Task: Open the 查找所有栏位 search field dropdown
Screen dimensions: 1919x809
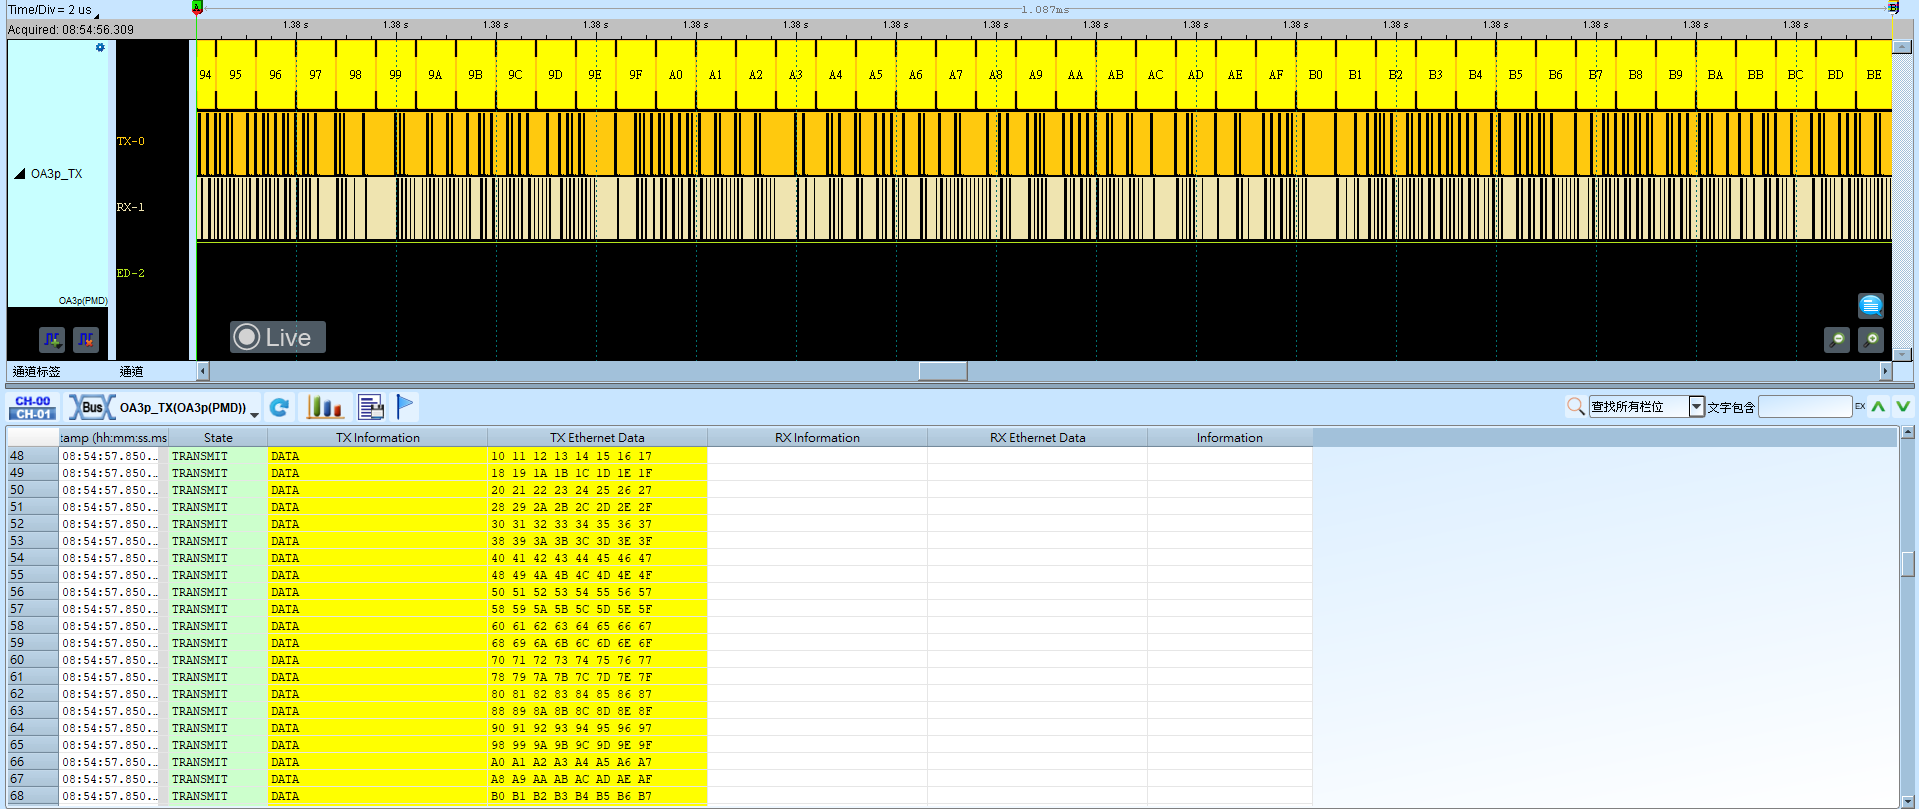Action: (1696, 406)
